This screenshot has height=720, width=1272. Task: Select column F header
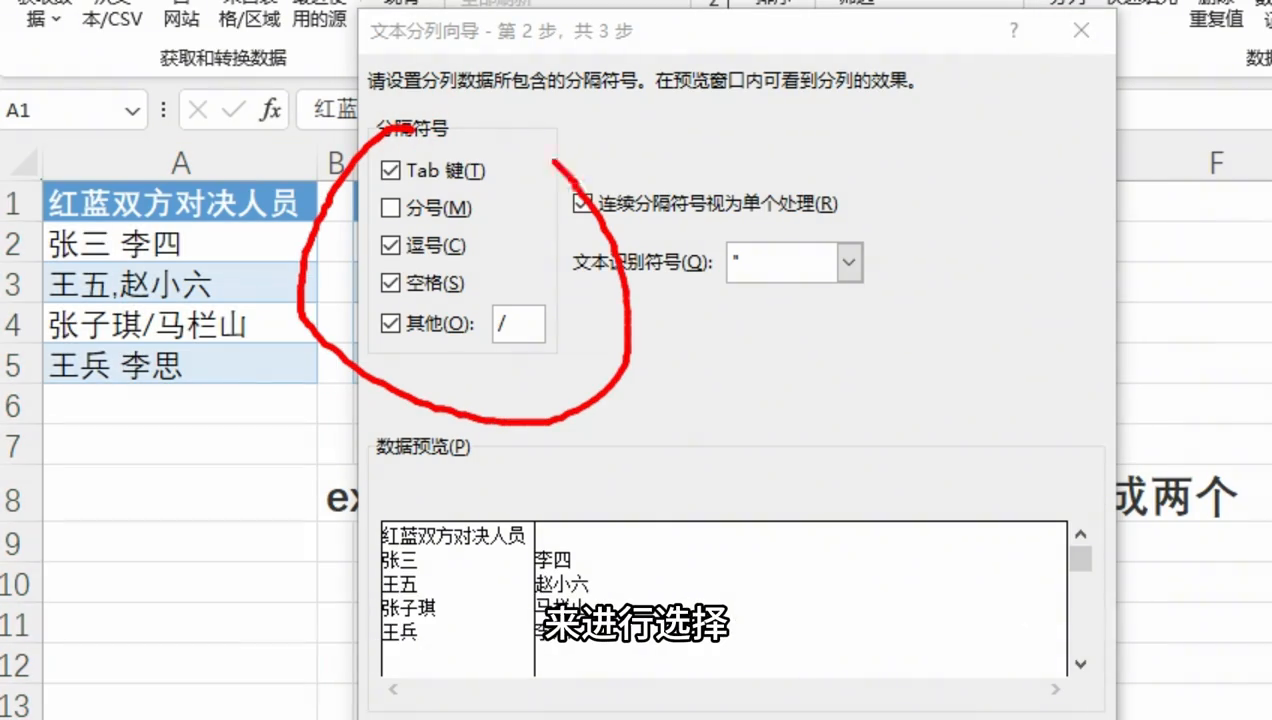pyautogui.click(x=1216, y=162)
